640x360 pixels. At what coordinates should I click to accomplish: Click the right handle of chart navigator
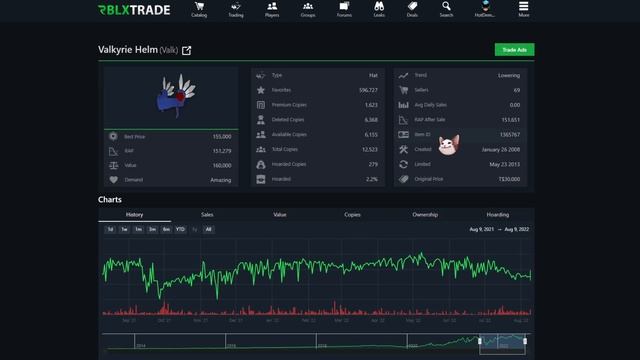pos(525,341)
